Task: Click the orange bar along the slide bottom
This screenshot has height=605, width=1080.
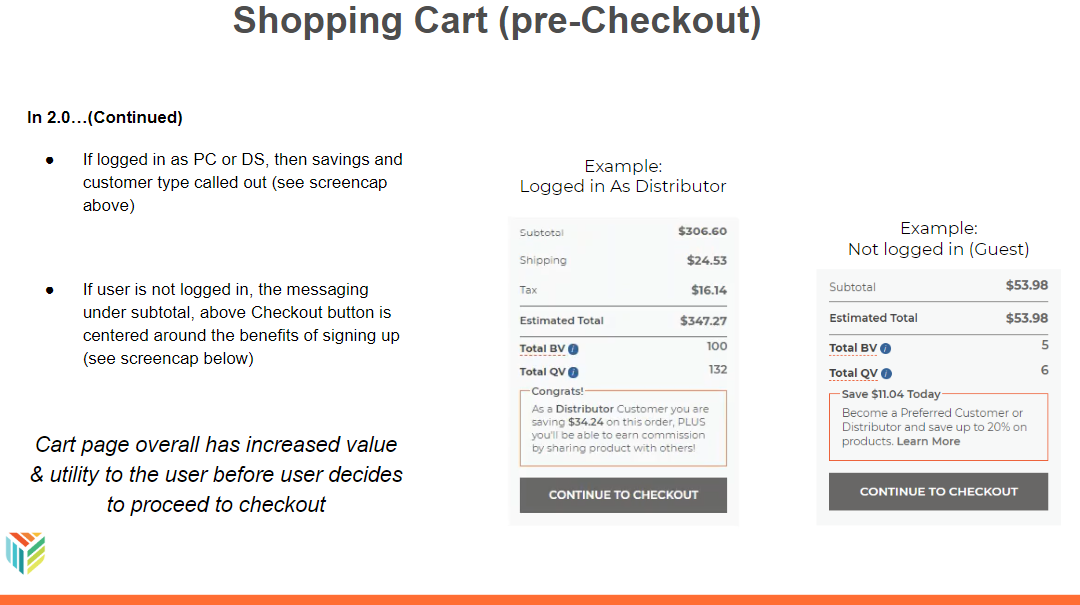Action: point(540,599)
